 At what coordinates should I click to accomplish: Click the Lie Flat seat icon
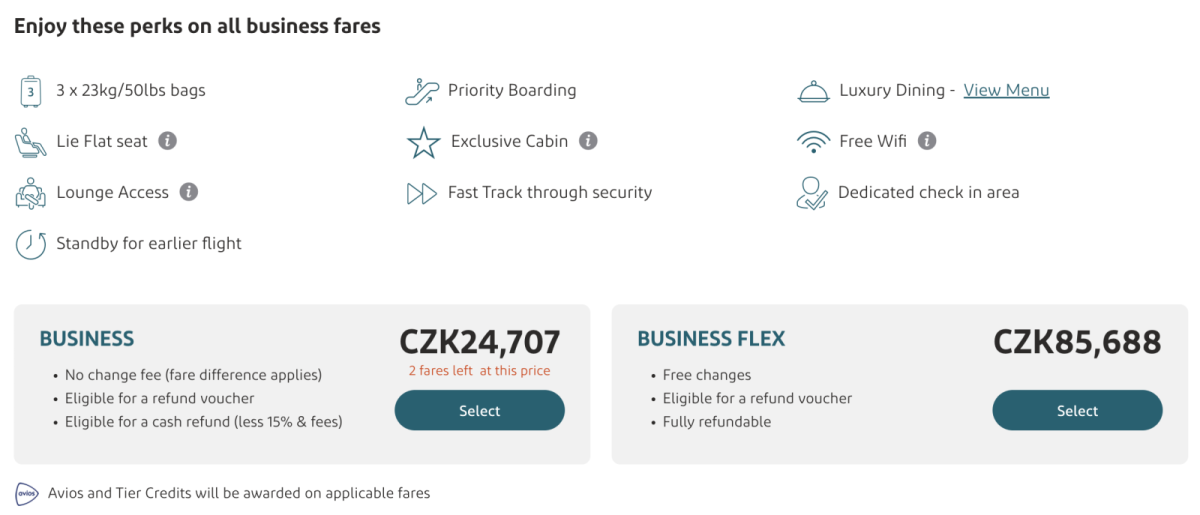[x=31, y=142]
